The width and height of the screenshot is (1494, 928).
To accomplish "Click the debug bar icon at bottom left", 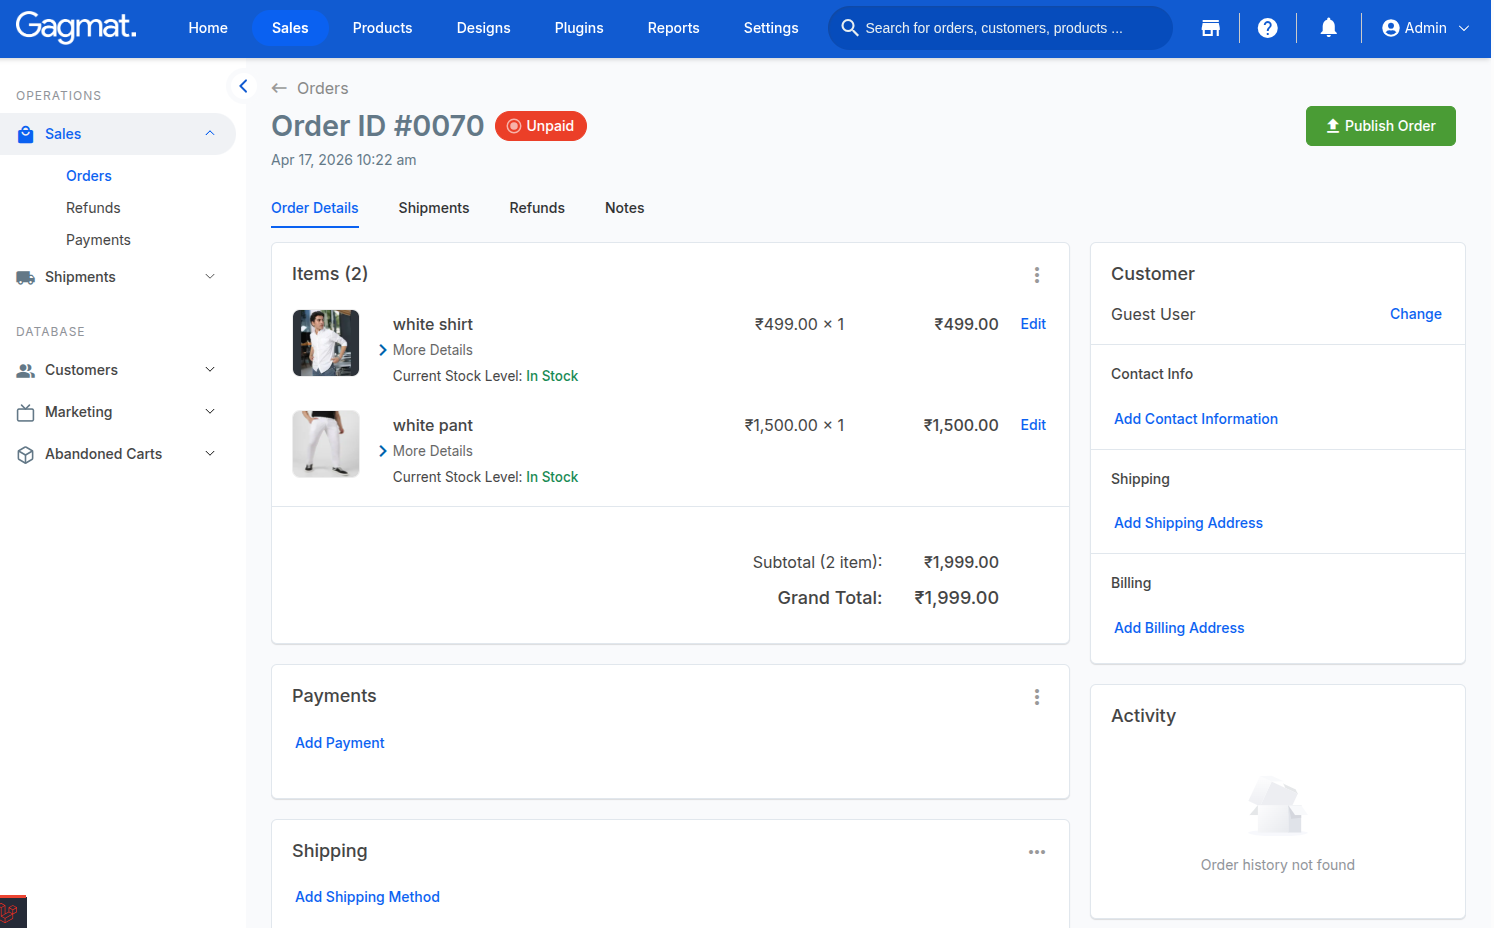I will pyautogui.click(x=12, y=912).
